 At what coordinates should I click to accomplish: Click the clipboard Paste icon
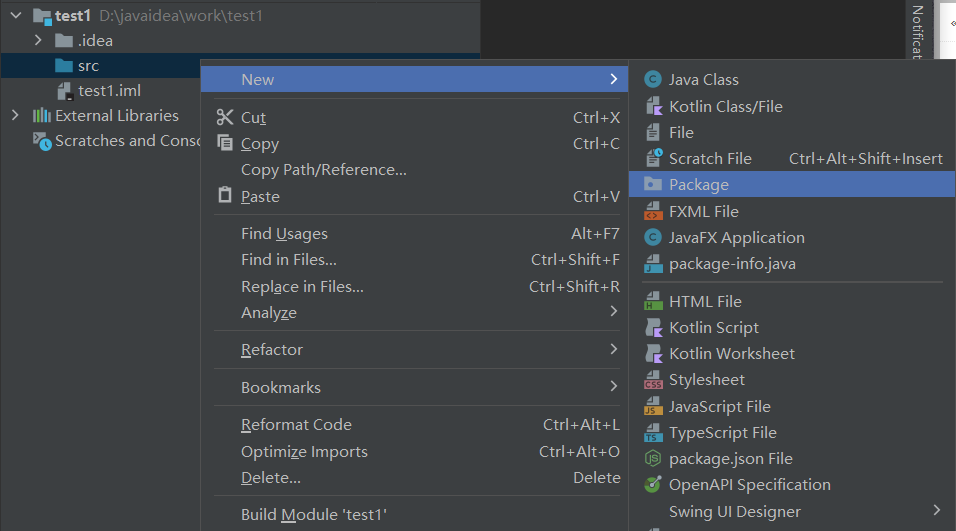(225, 196)
